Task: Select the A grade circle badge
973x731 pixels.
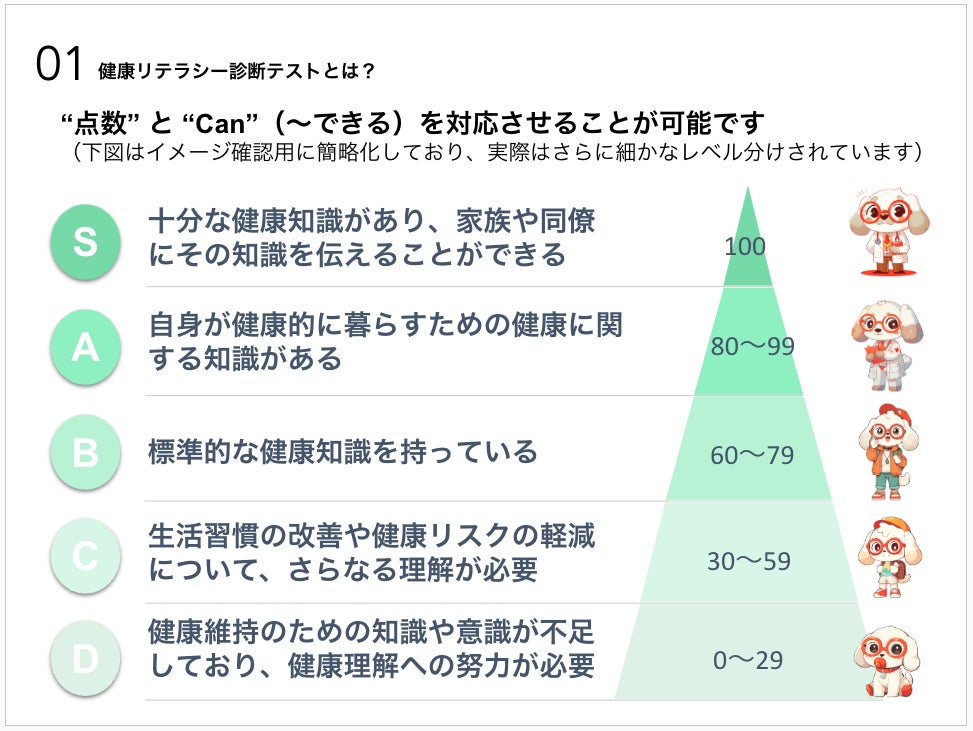Action: (x=85, y=347)
